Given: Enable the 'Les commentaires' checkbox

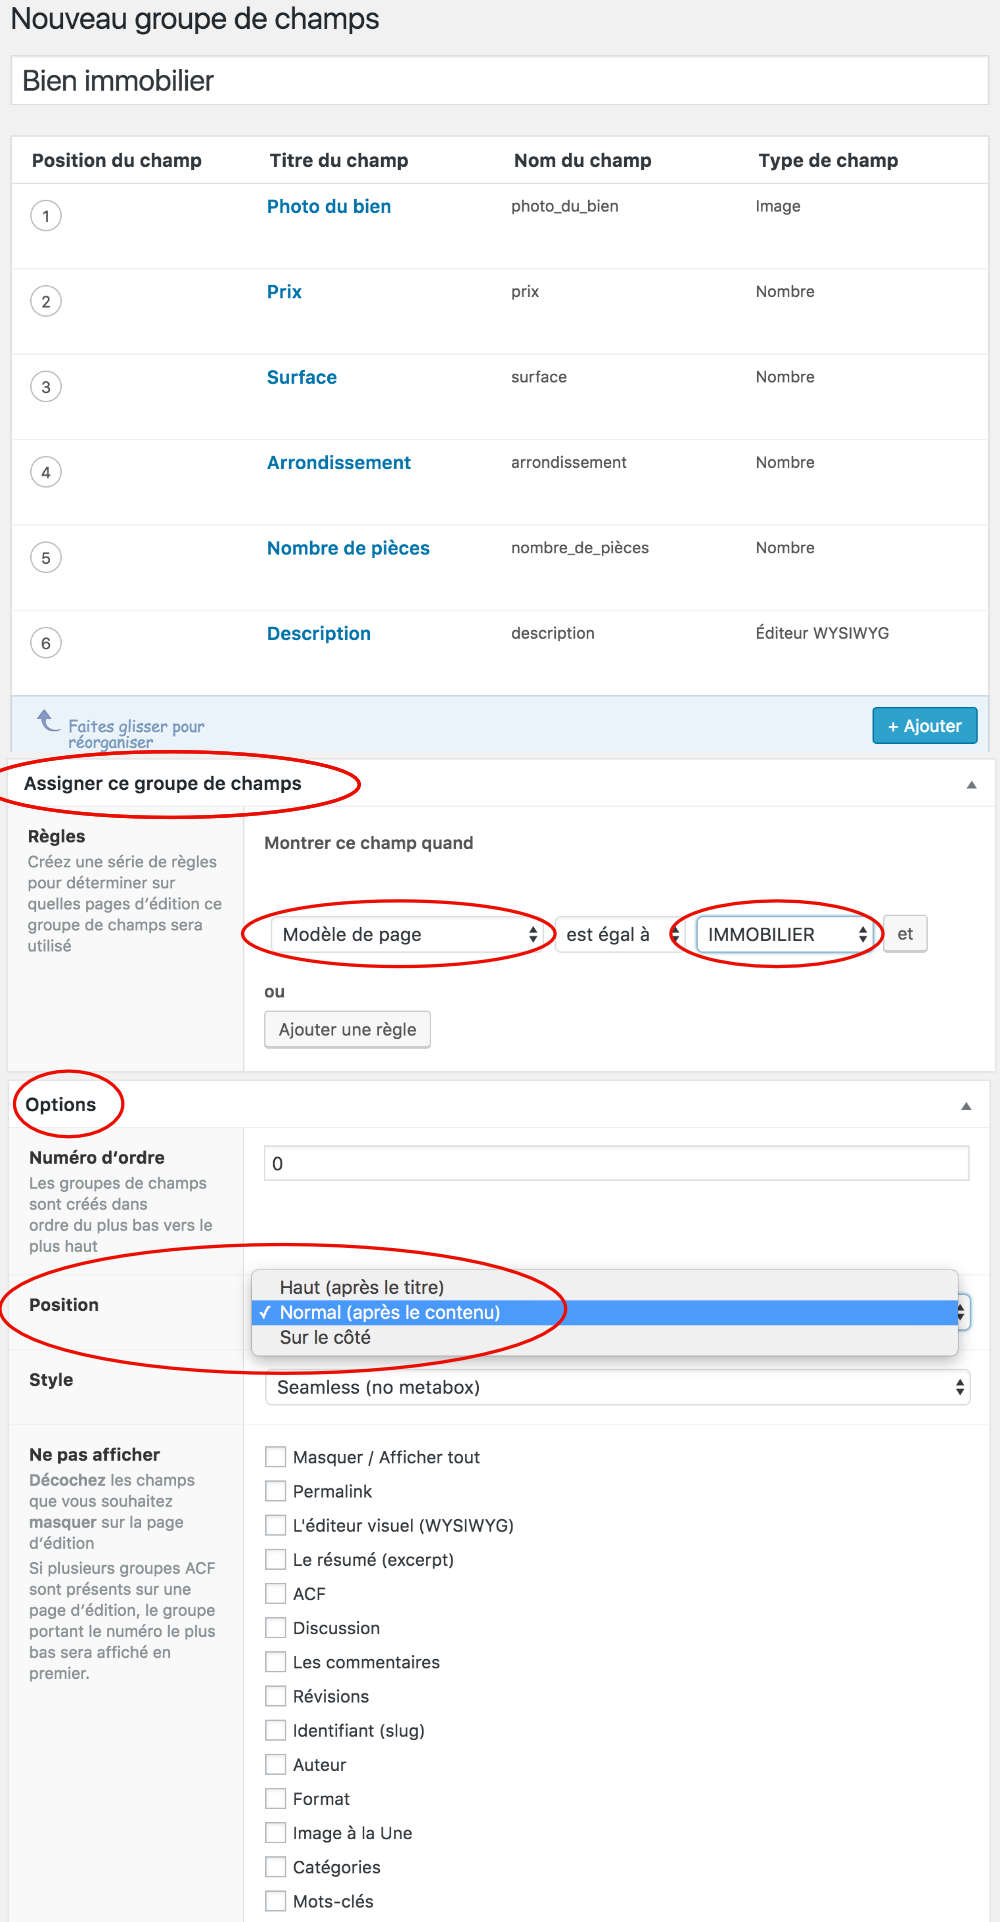Looking at the screenshot, I should click(275, 1661).
